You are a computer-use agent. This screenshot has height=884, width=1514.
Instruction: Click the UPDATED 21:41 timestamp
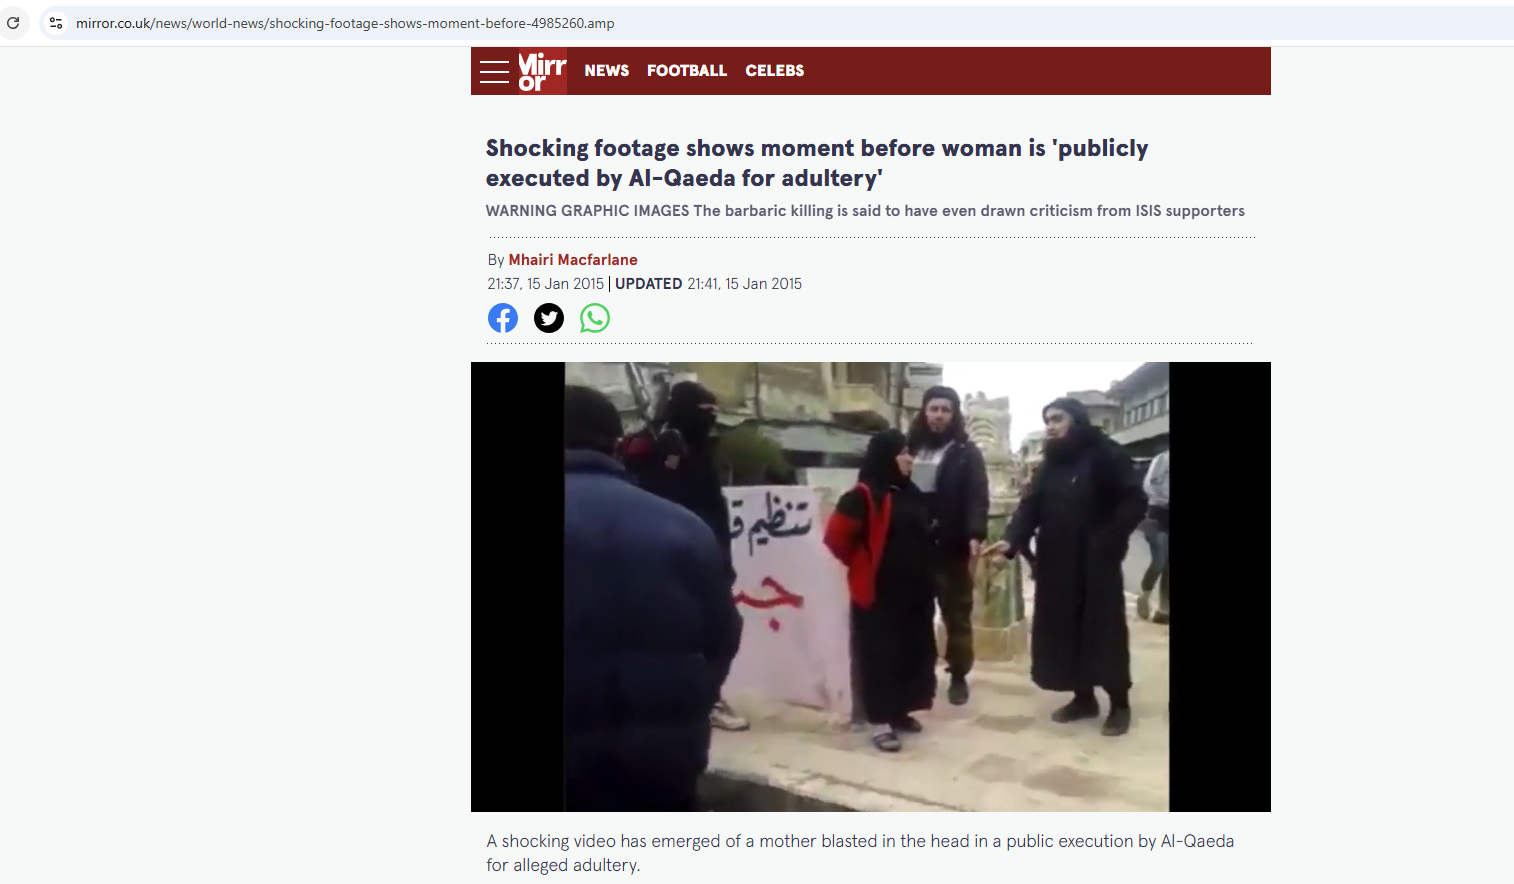point(709,284)
